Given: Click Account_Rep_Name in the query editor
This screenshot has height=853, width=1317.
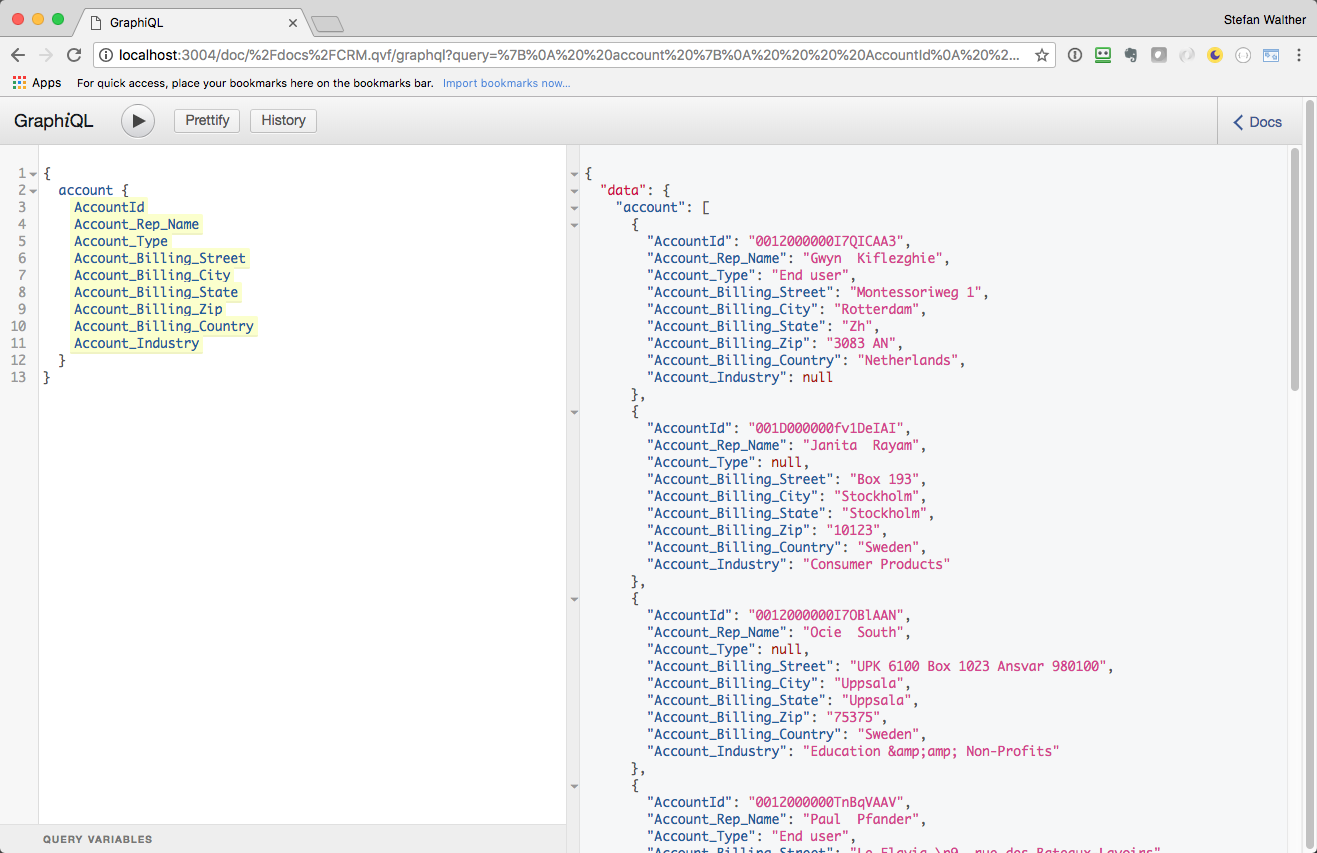Looking at the screenshot, I should point(136,224).
